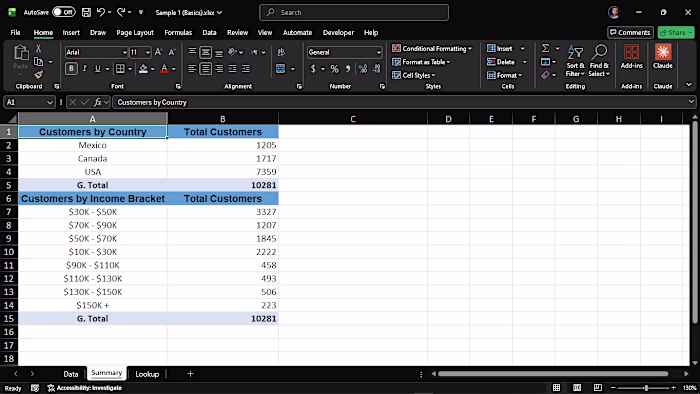The height and width of the screenshot is (394, 700).
Task: Open the Comments button
Action: coord(630,33)
